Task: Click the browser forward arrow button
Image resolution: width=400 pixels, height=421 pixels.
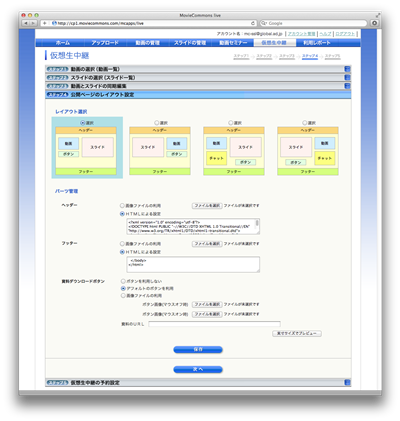Action: [x=33, y=23]
